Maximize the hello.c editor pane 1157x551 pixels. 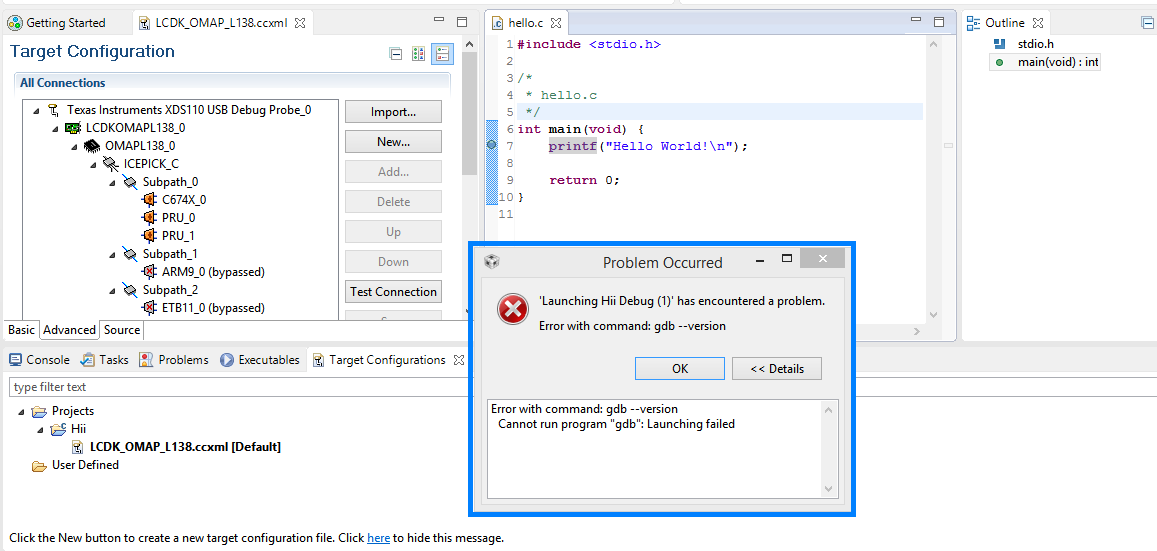pyautogui.click(x=939, y=22)
